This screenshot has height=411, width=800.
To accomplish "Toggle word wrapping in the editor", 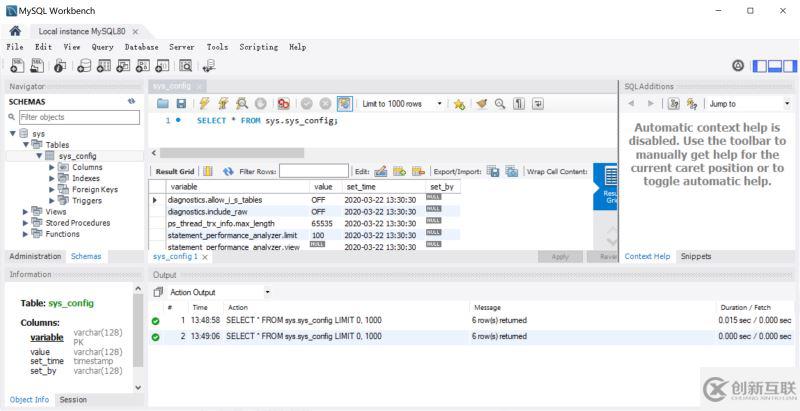I will 538,104.
